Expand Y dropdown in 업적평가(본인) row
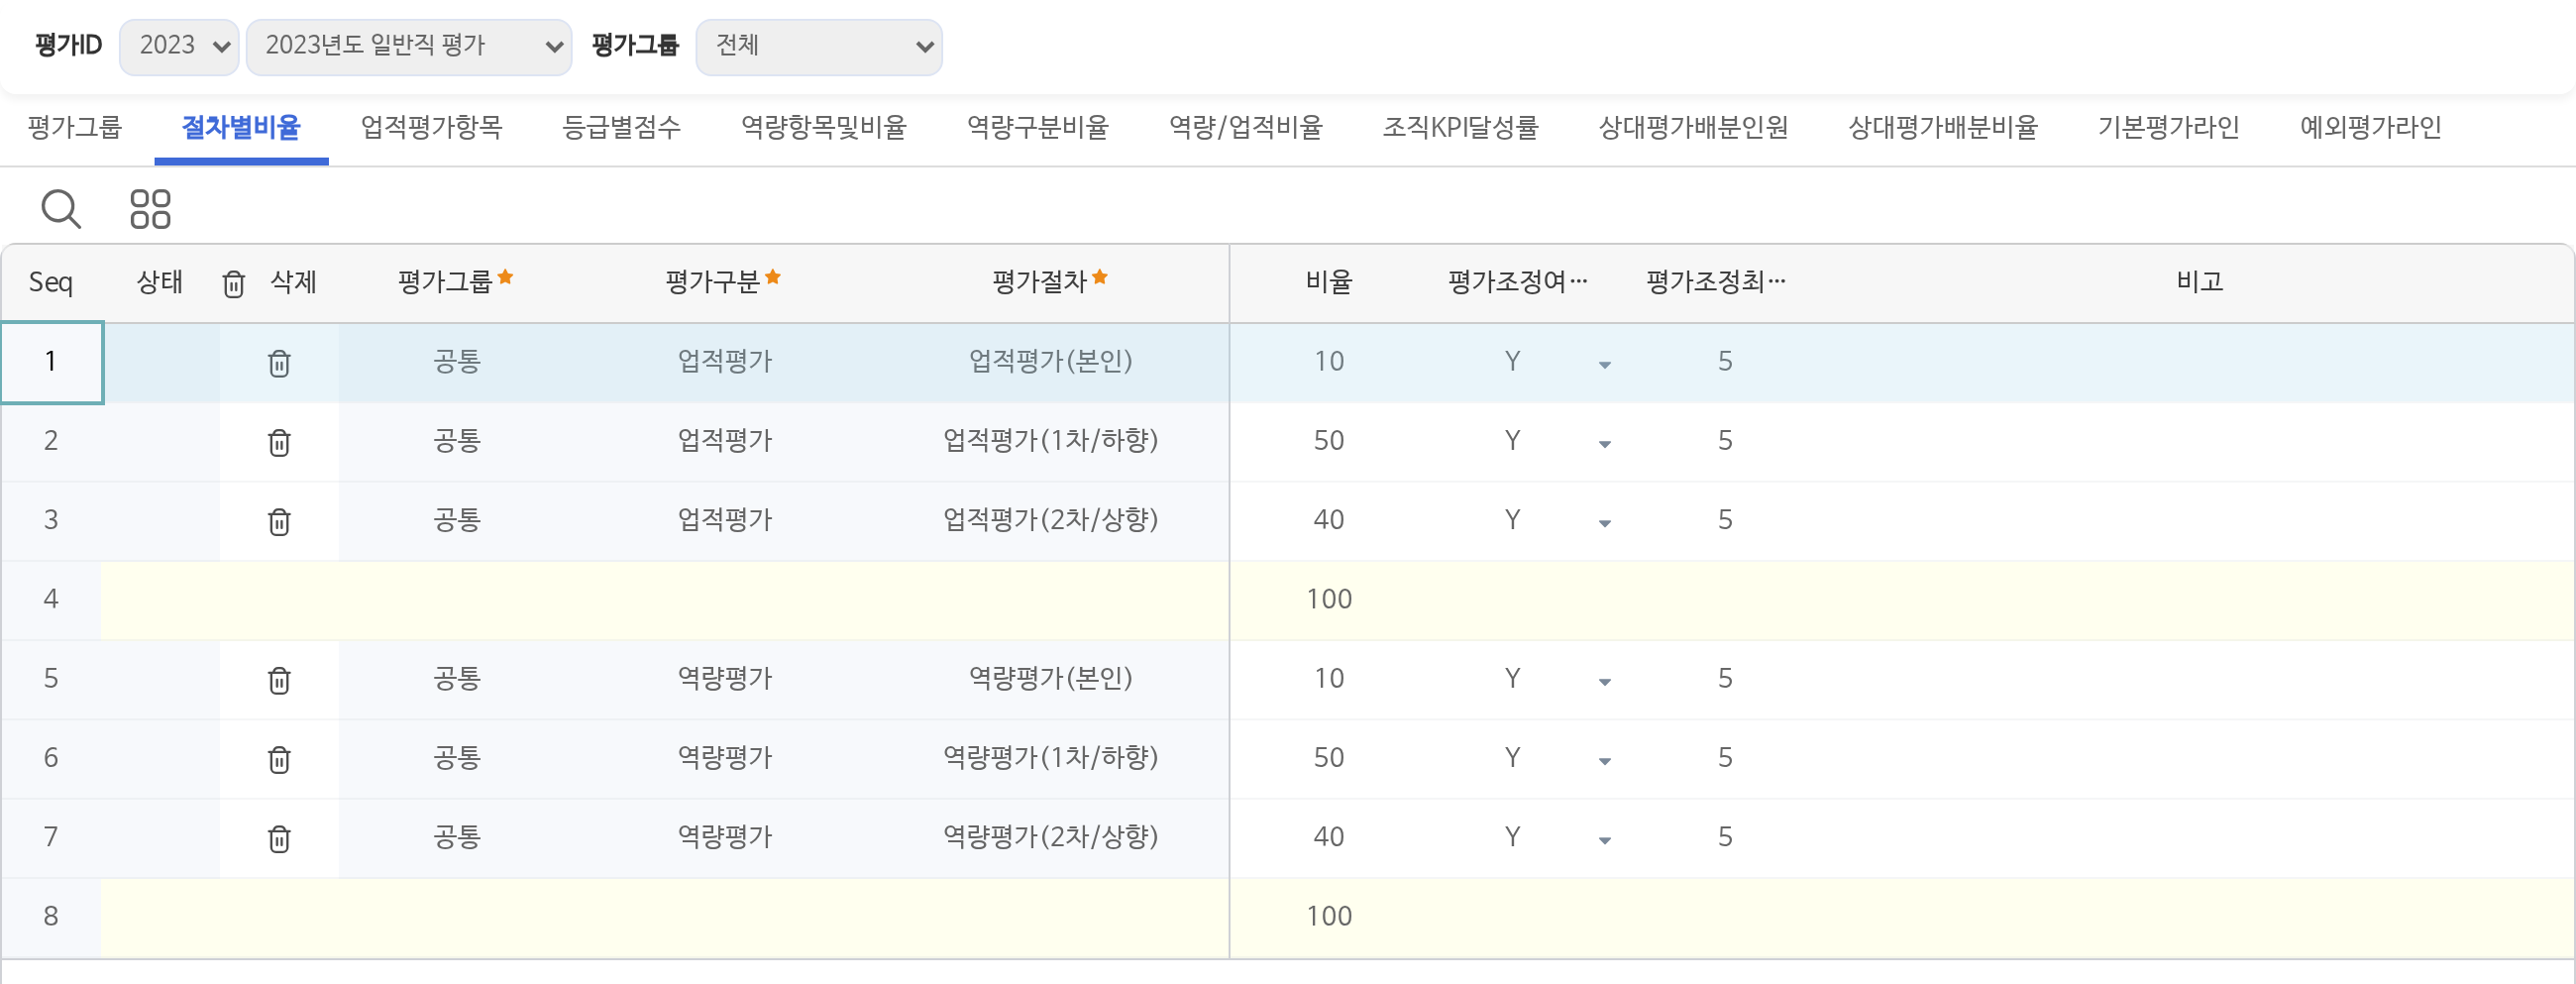2576x984 pixels. [1604, 365]
